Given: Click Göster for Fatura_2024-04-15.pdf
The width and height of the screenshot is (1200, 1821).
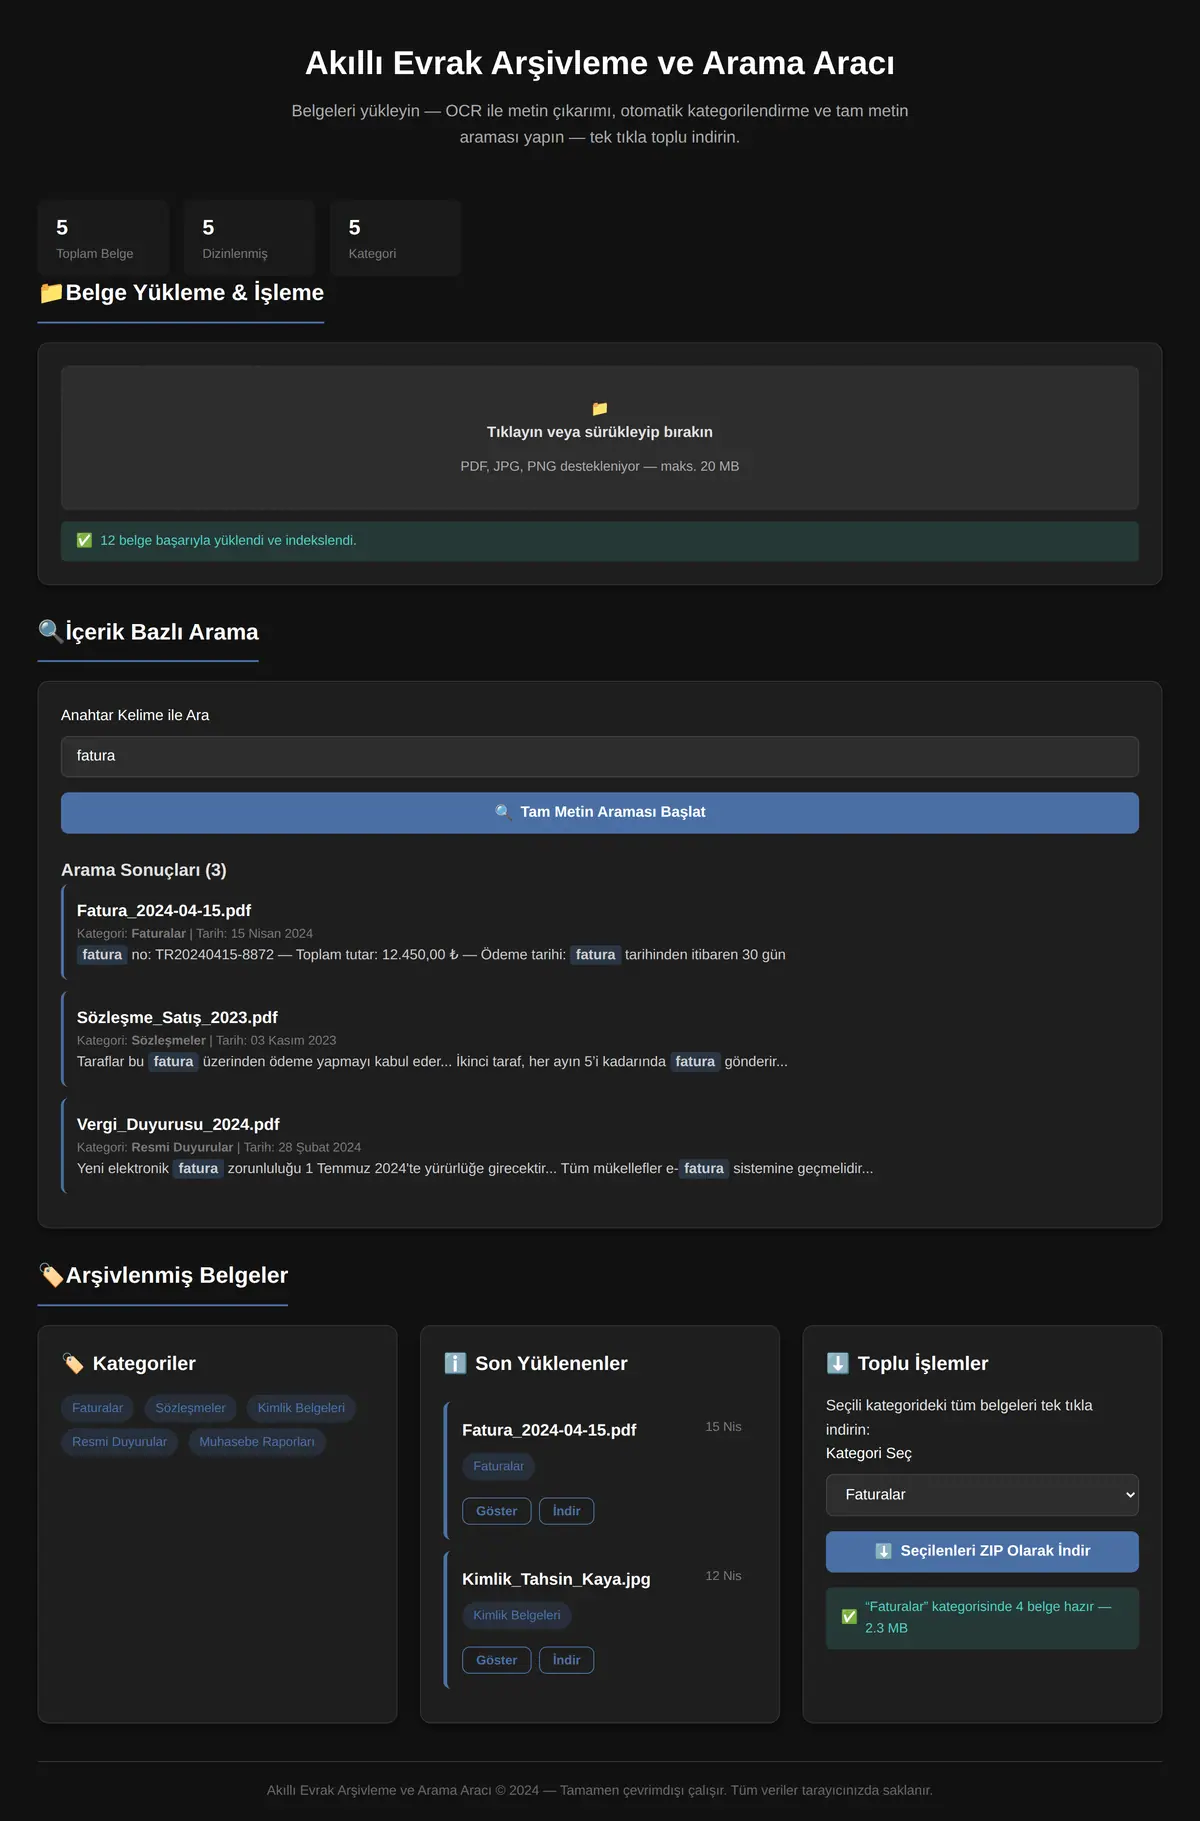Looking at the screenshot, I should [497, 1511].
